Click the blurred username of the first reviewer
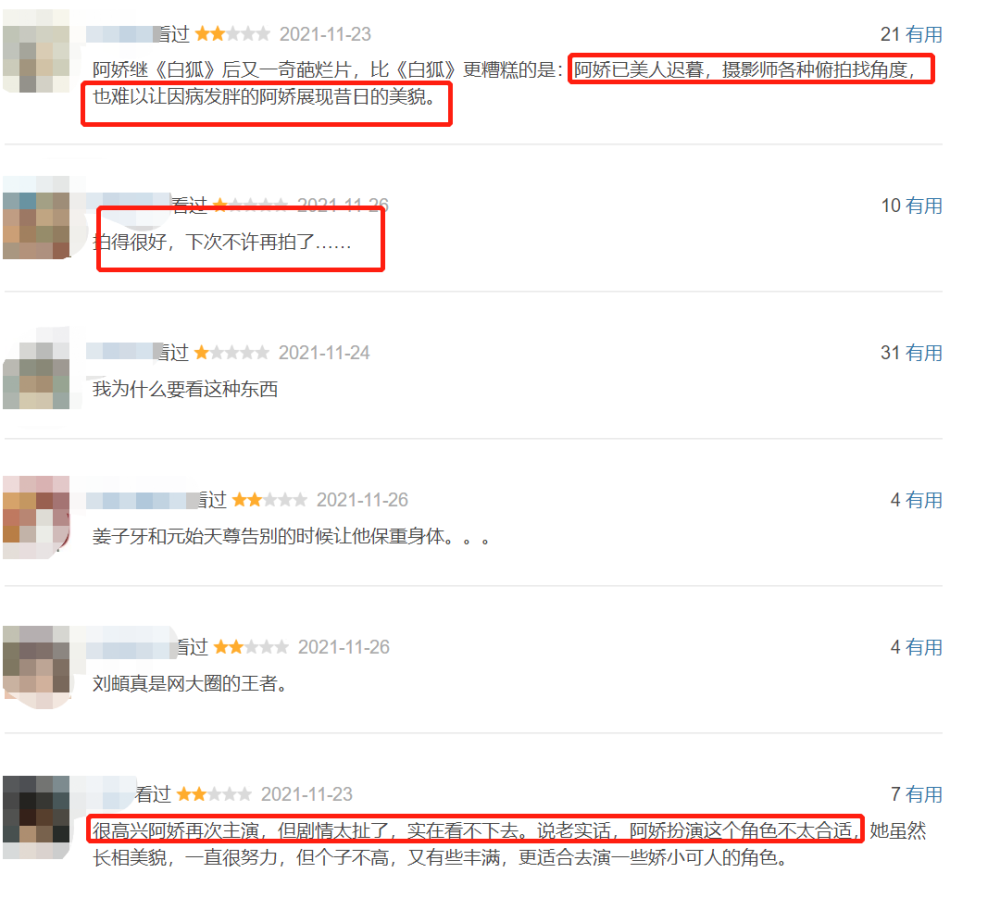 [123, 34]
